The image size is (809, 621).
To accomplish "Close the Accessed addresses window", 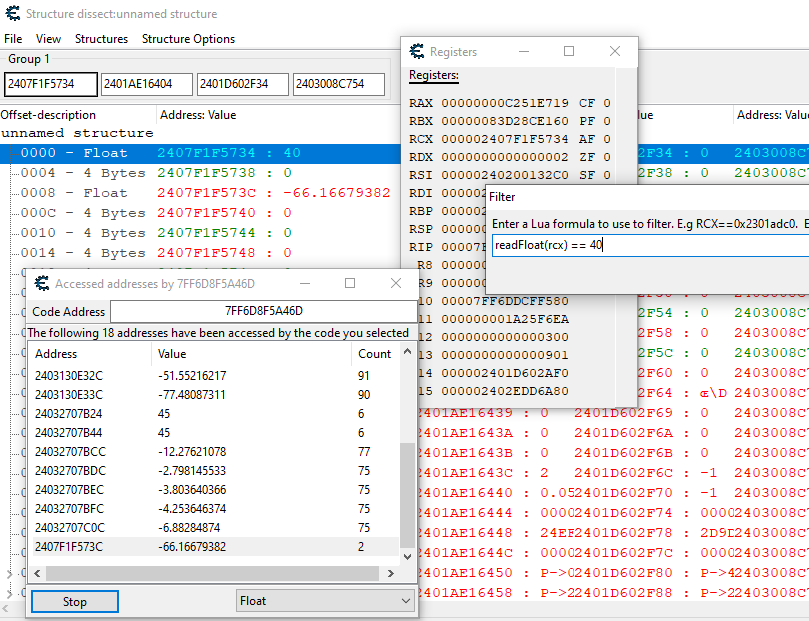I will click(x=396, y=283).
